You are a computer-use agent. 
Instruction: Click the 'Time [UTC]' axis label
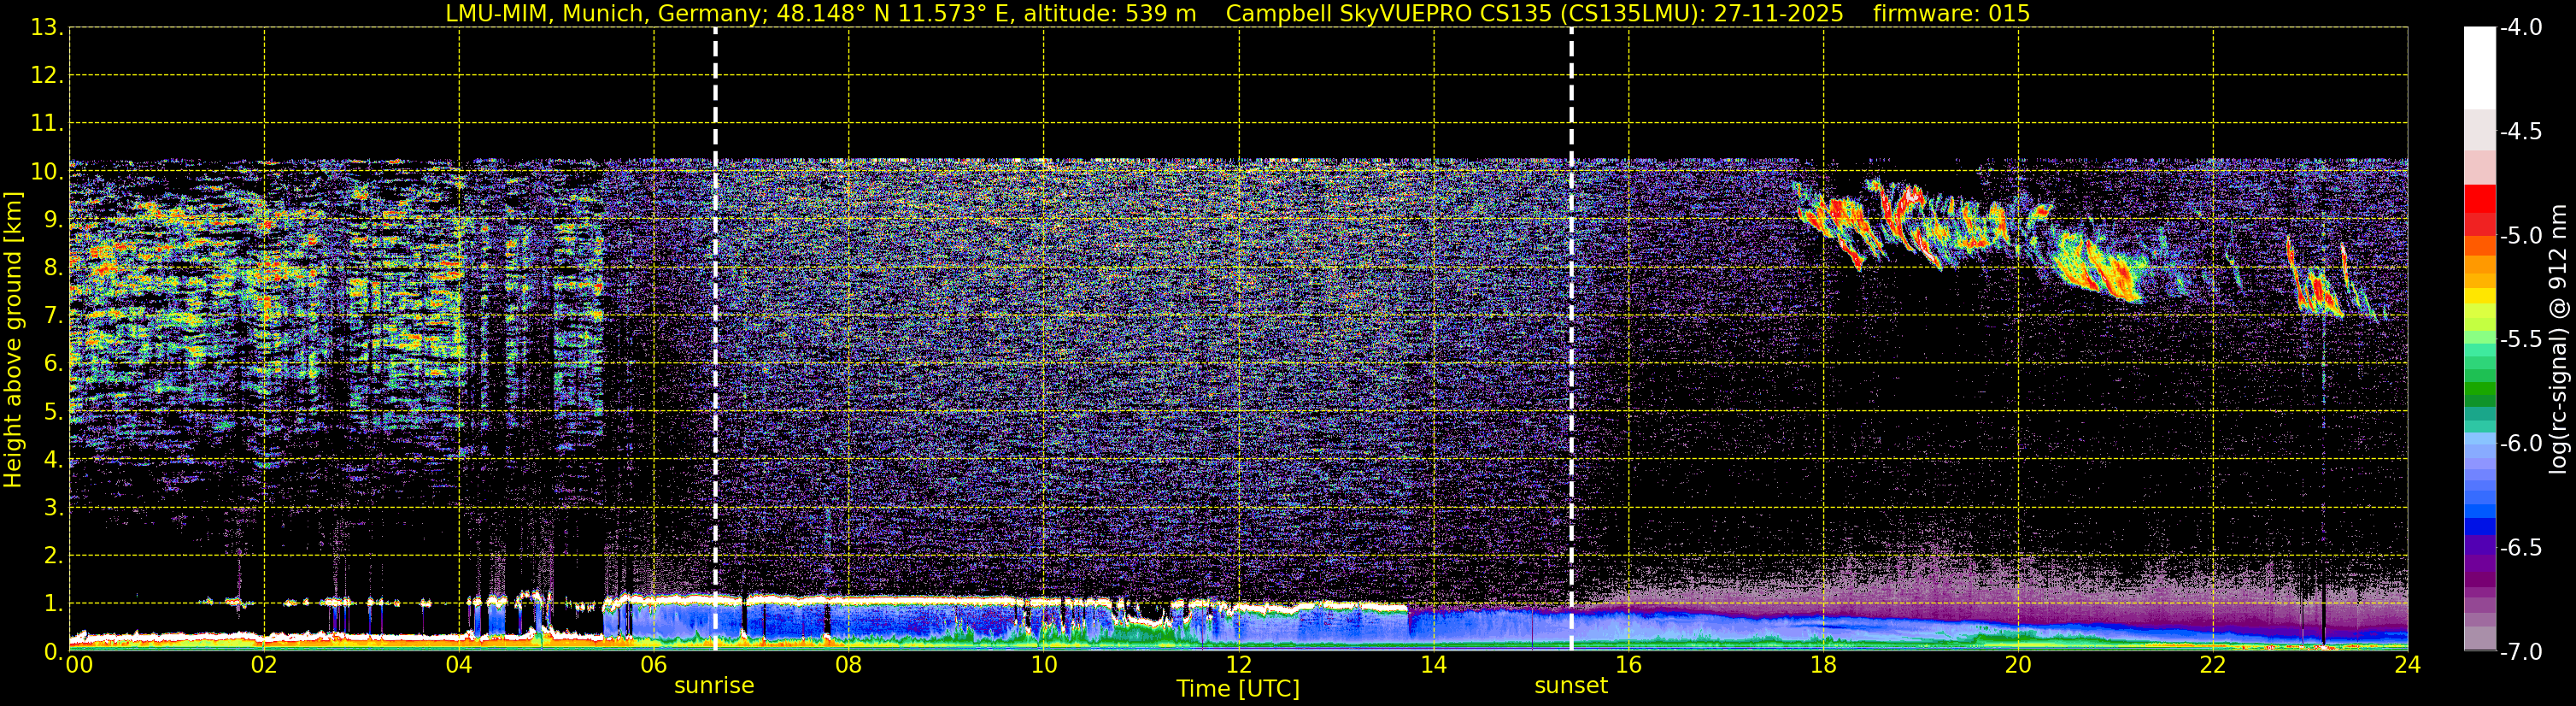(1238, 689)
